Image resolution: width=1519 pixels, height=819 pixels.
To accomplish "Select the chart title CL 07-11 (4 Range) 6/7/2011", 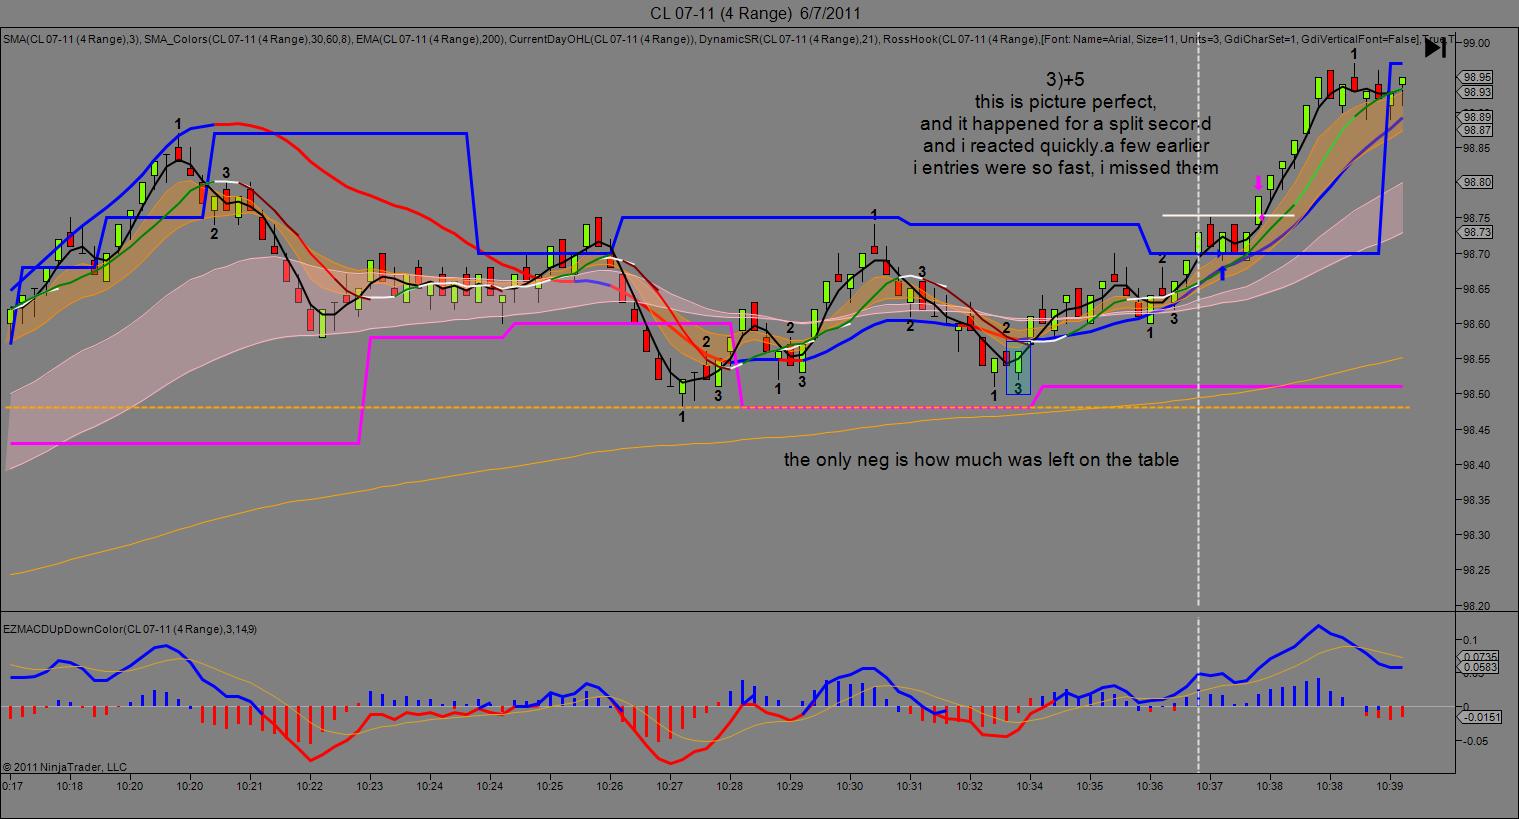I will tap(755, 13).
